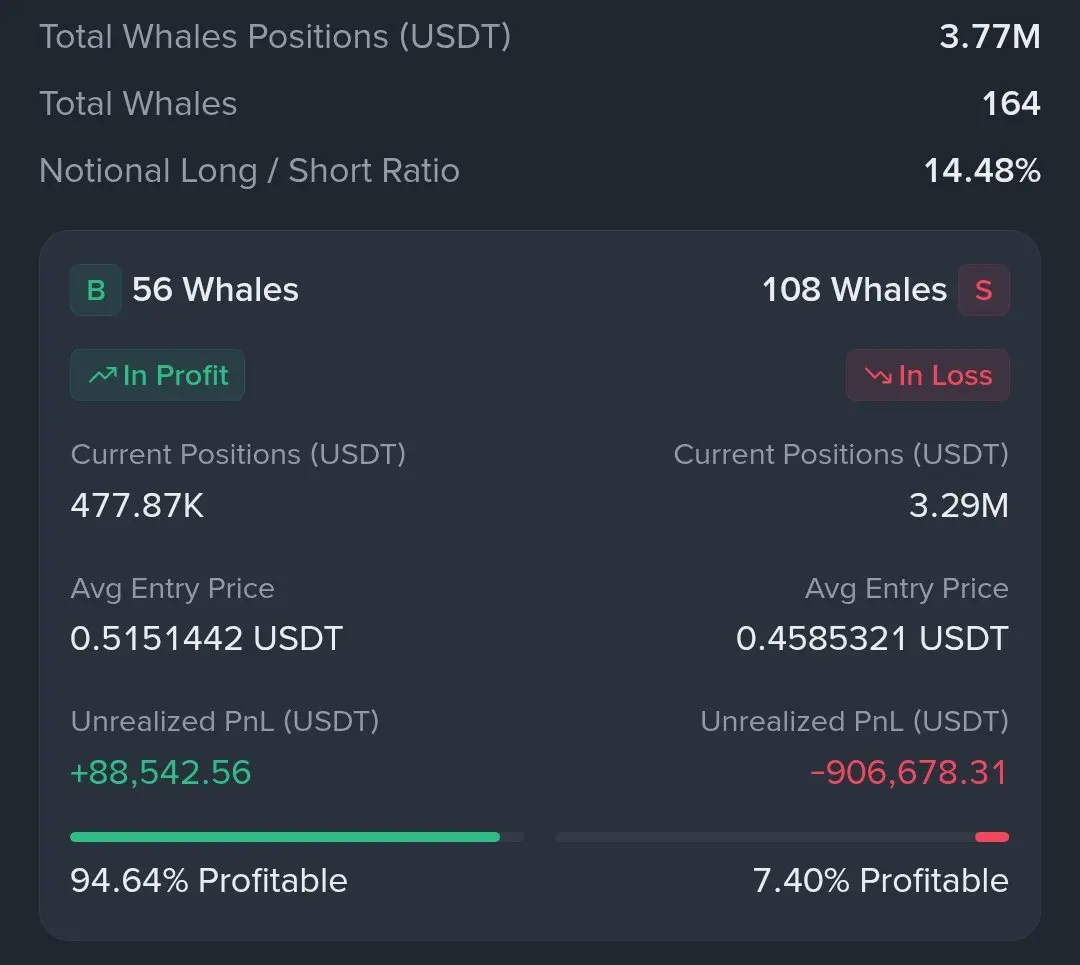This screenshot has height=965, width=1080.
Task: Click the long Current Positions value 477.87K
Action: tap(137, 506)
